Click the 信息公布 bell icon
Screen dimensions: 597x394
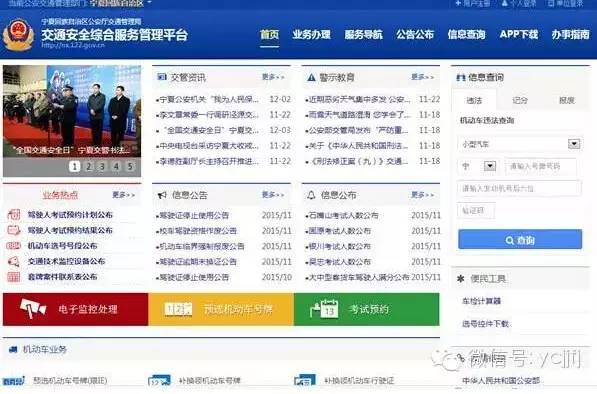click(311, 195)
